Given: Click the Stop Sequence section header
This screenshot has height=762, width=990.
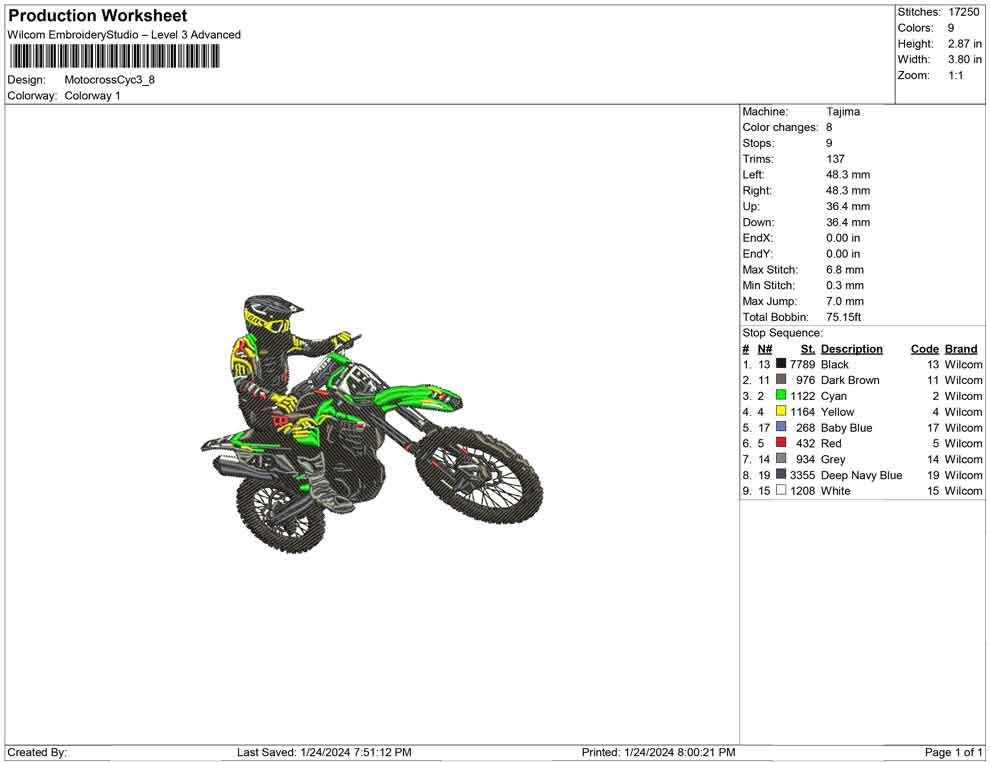Looking at the screenshot, I should 781,332.
